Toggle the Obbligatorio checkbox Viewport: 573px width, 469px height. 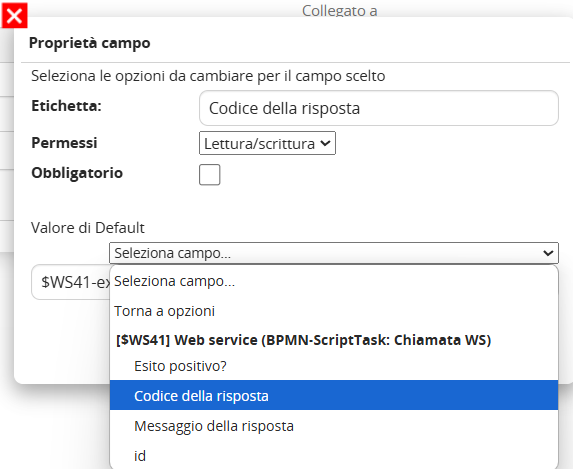coord(209,175)
